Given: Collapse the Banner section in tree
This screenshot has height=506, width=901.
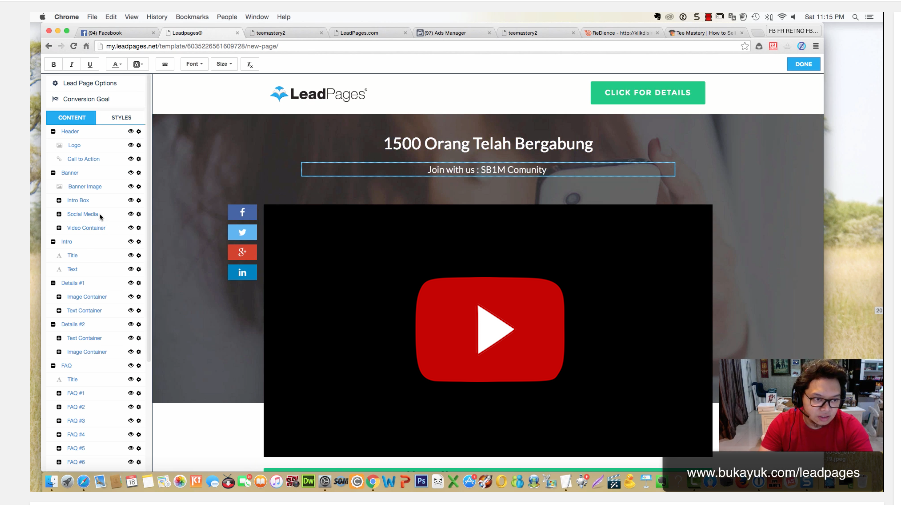Looking at the screenshot, I should [x=53, y=173].
